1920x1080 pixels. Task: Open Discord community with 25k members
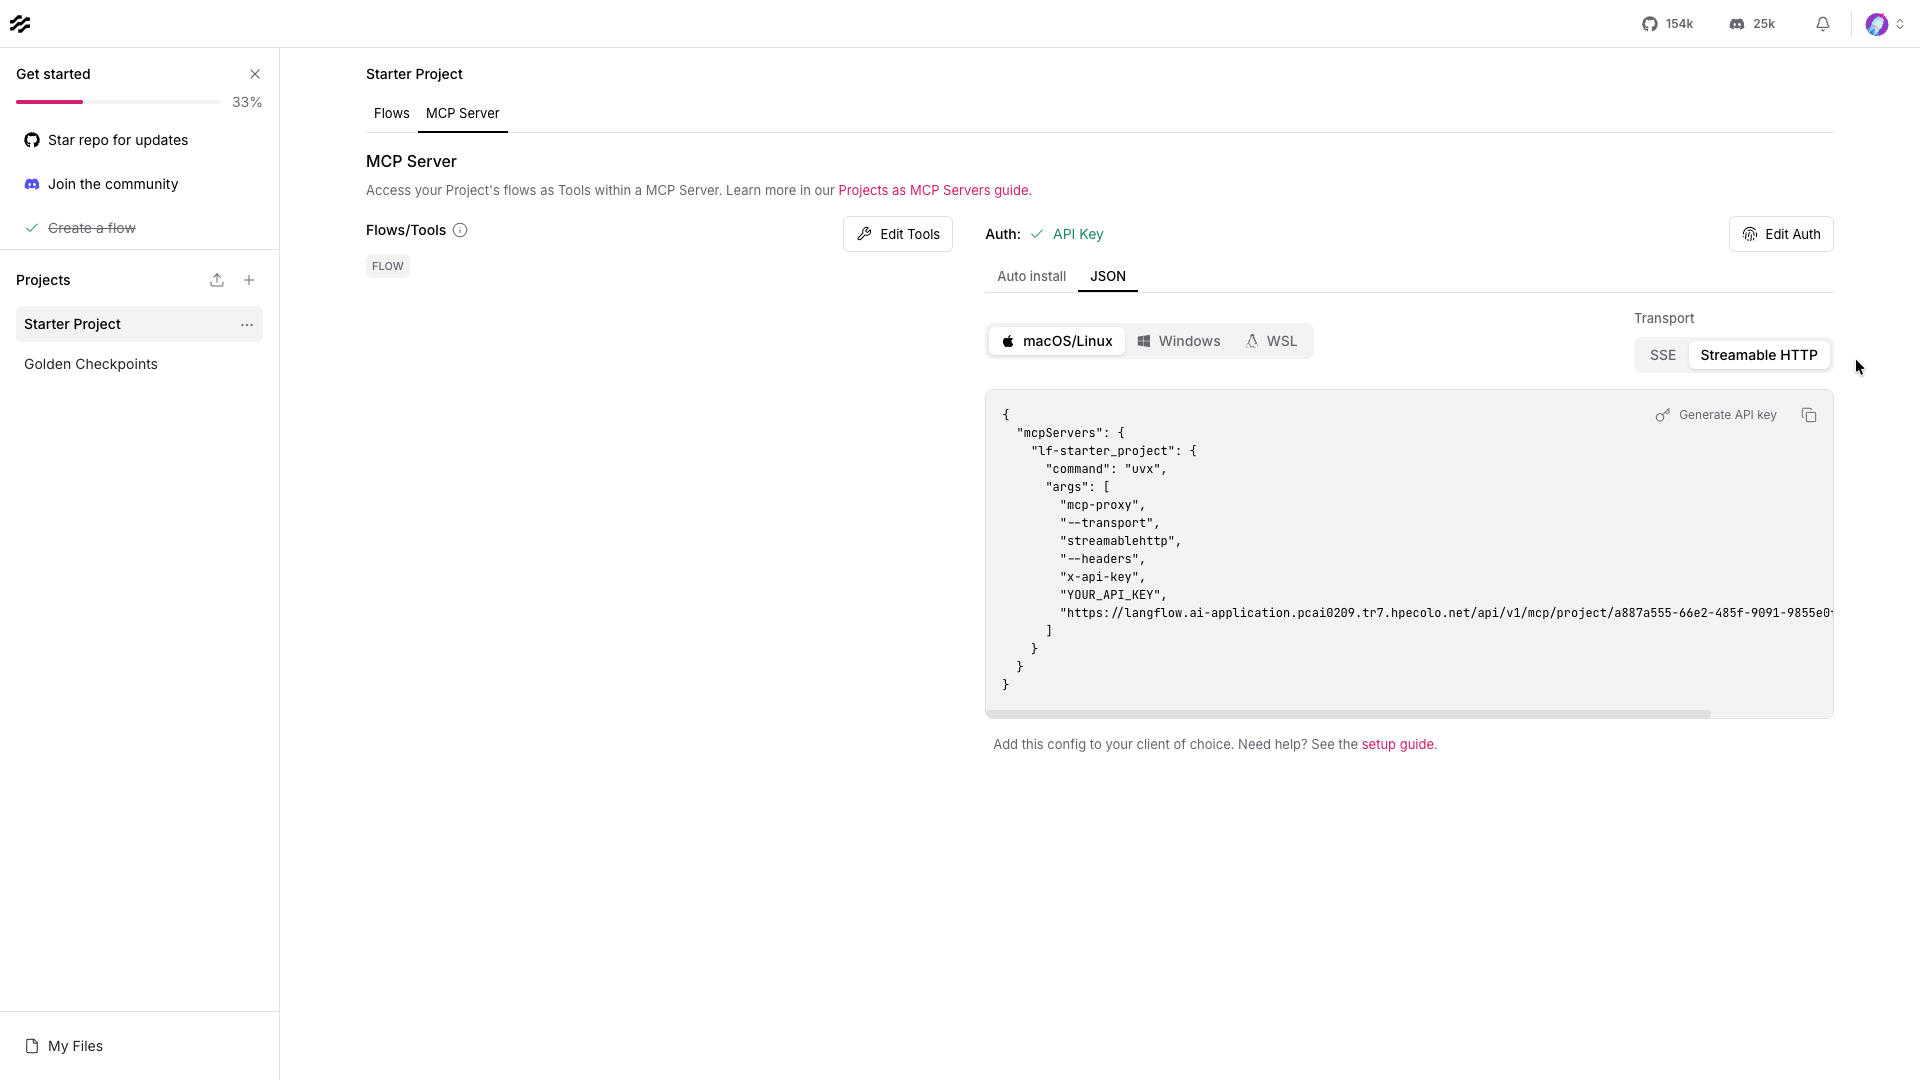point(1752,24)
